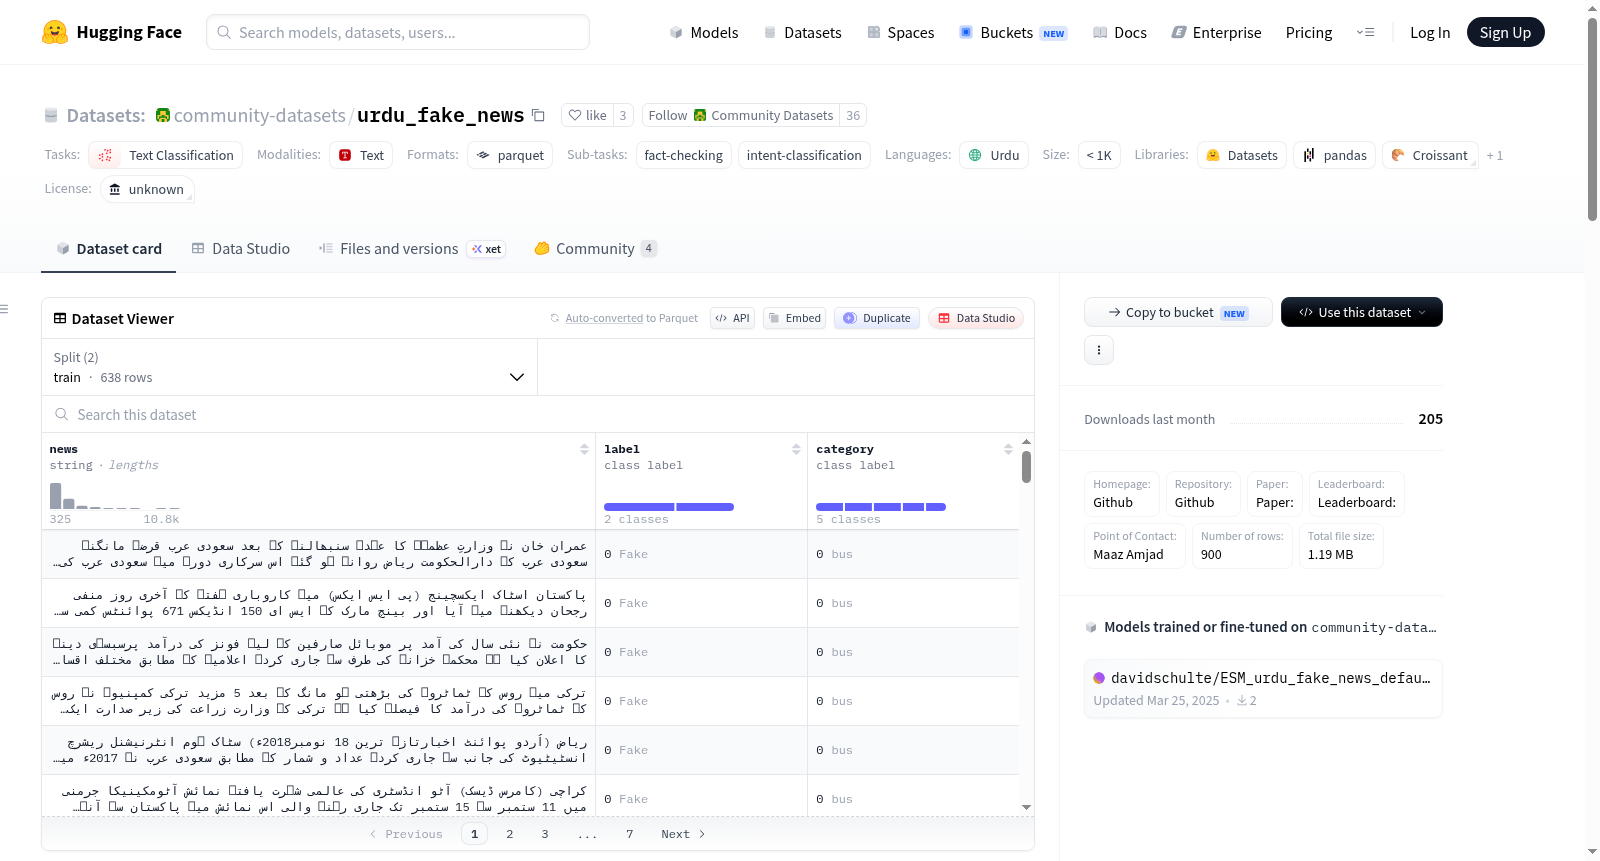This screenshot has height=861, width=1600.
Task: Click the Datasets library tag
Action: point(1241,155)
